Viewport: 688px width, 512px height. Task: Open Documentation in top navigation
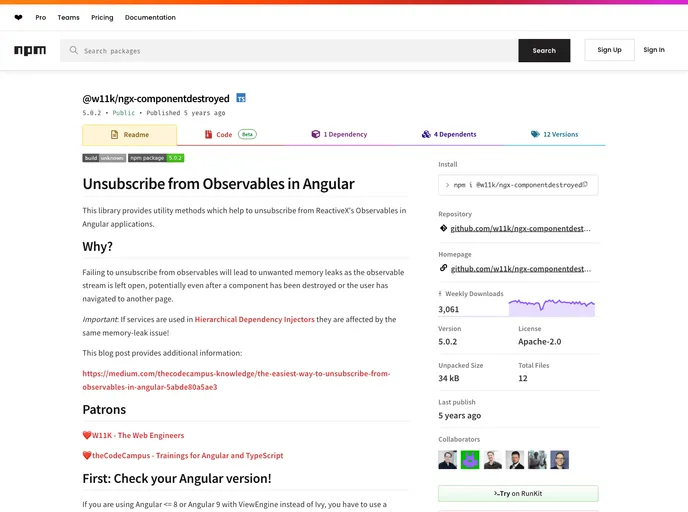tap(150, 18)
